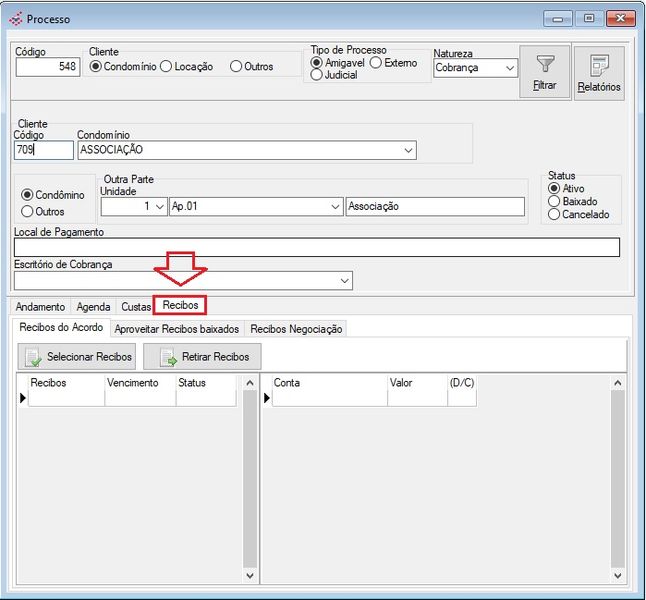Image resolution: width=646 pixels, height=600 pixels.
Task: Select the Locação client radio button
Action: point(167,67)
